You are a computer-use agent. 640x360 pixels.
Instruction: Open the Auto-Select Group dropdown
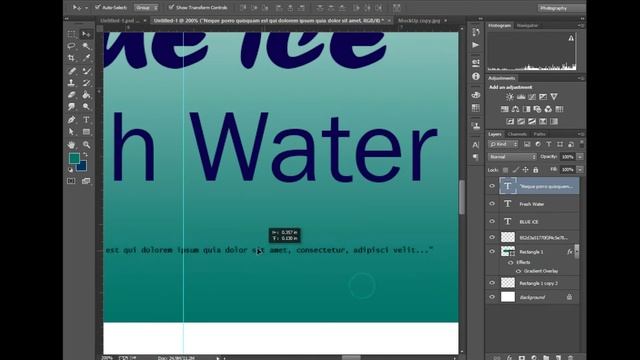[x=147, y=7]
